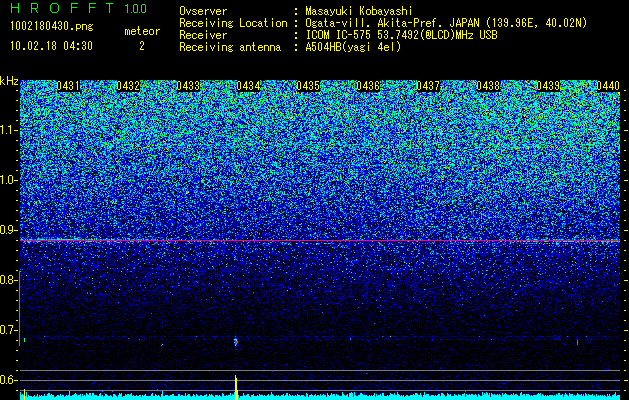Click the 0434 time marker
Screen dimensions: 629x400
[248, 86]
